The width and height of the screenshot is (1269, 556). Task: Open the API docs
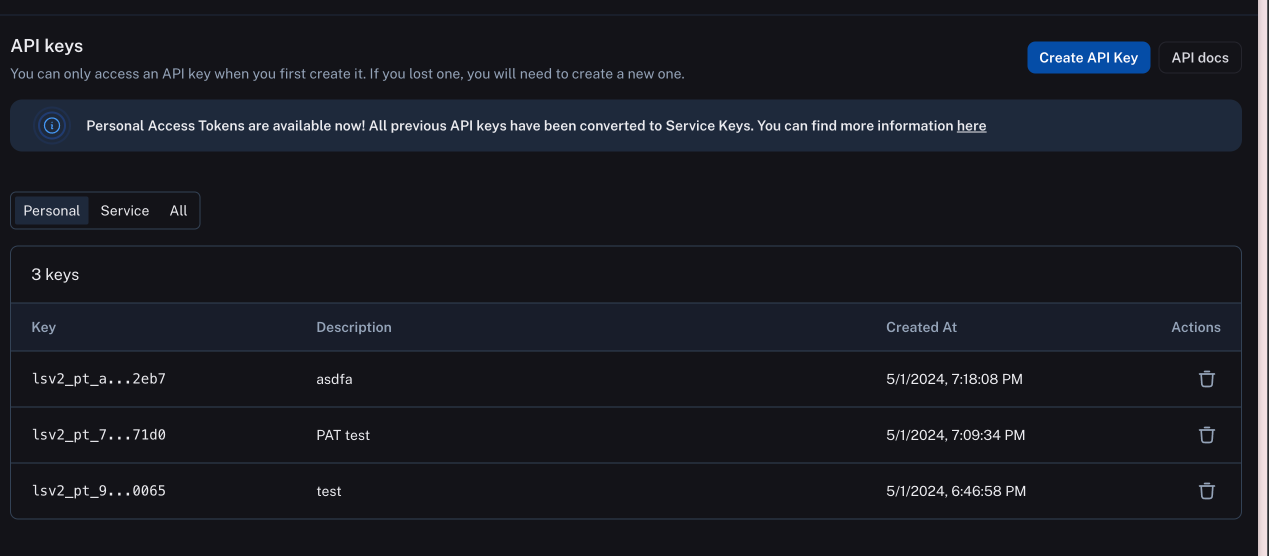coord(1200,58)
